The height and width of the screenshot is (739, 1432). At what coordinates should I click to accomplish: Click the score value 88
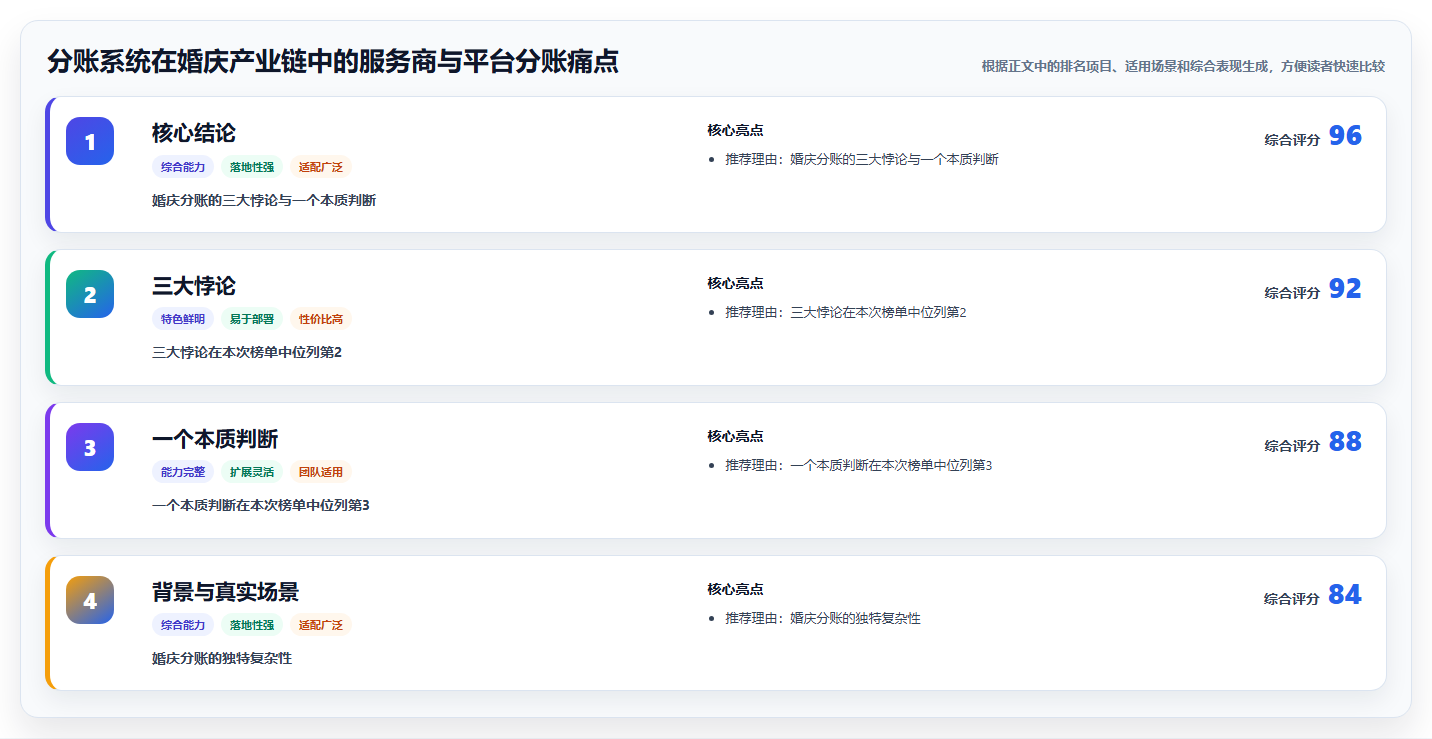[x=1345, y=442]
